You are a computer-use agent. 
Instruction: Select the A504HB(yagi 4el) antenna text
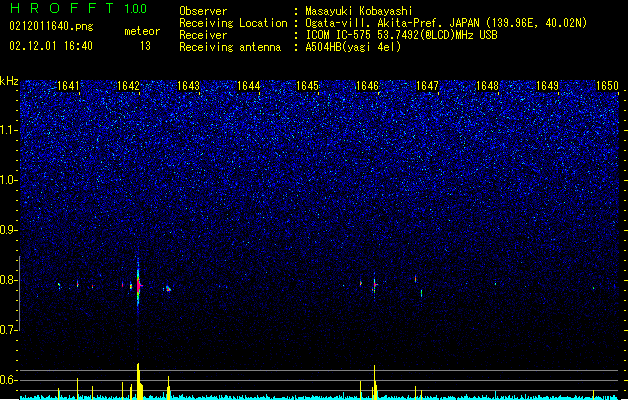[x=353, y=47]
